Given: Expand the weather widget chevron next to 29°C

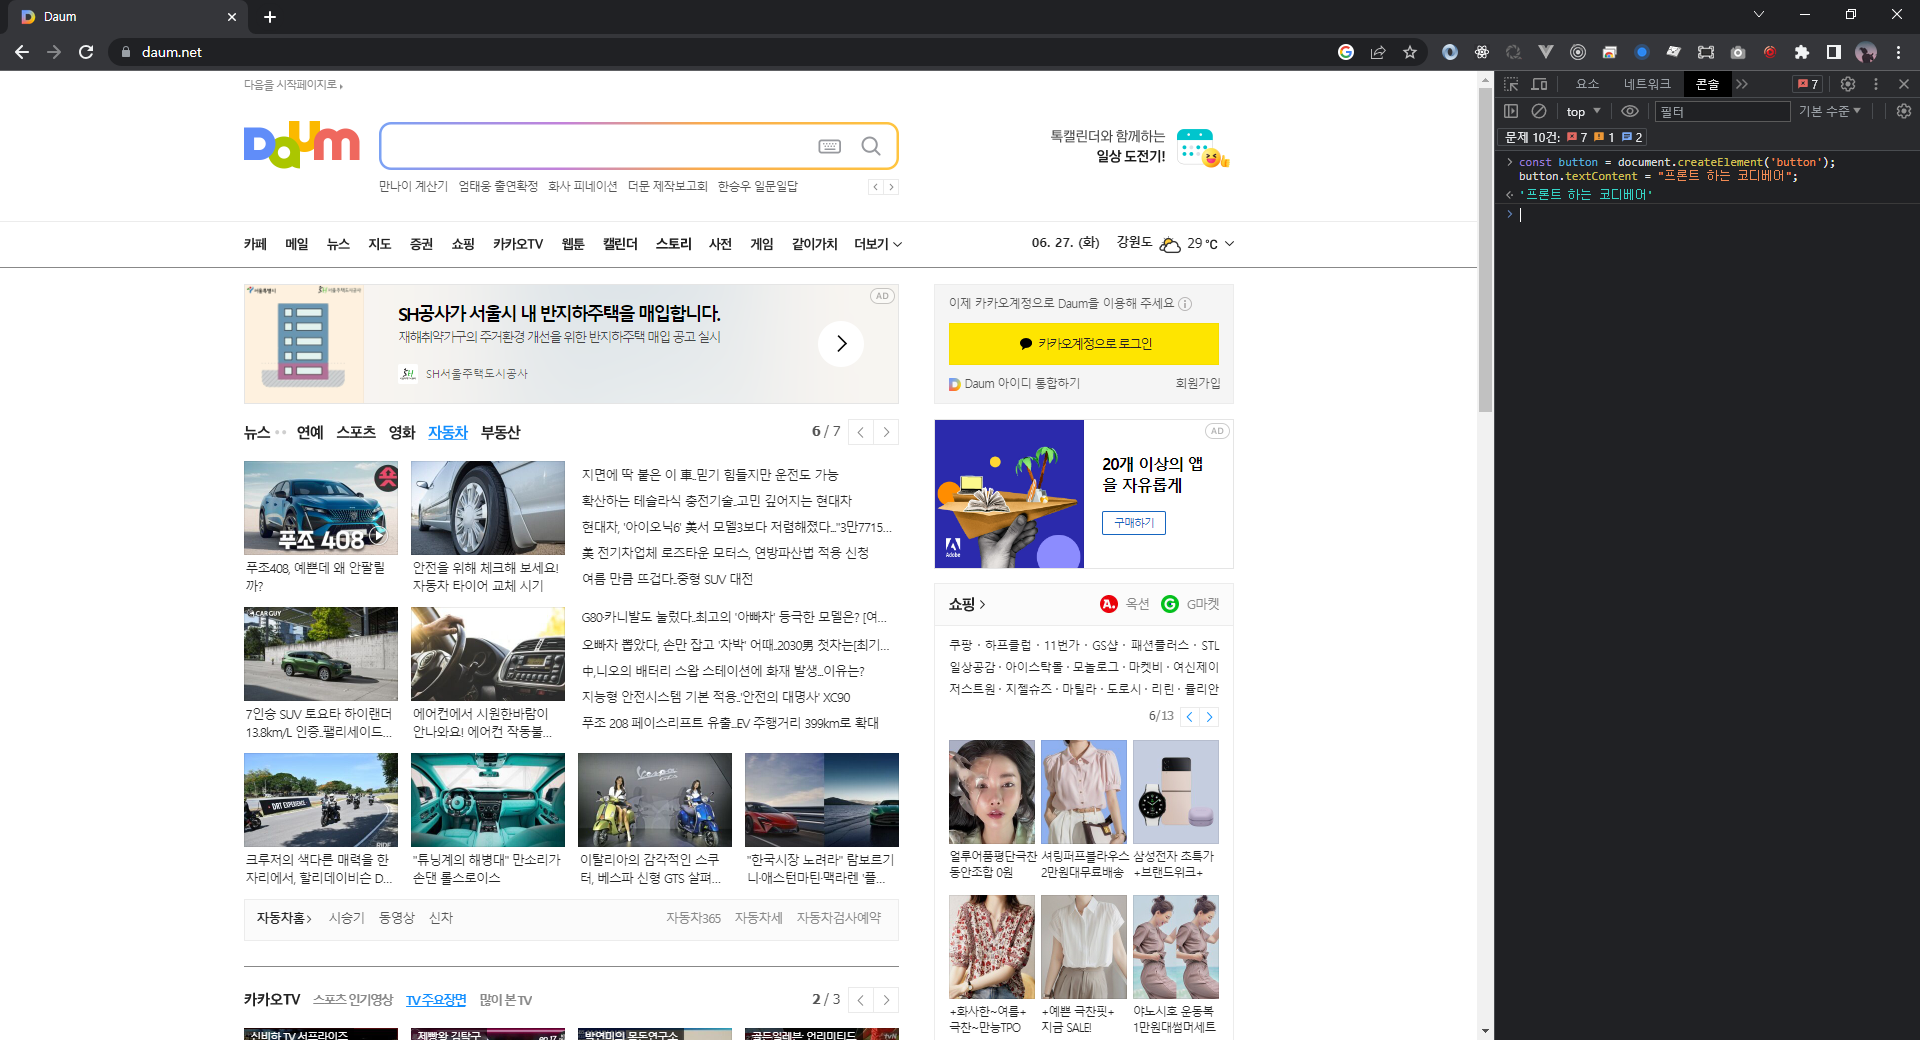Looking at the screenshot, I should point(1230,244).
